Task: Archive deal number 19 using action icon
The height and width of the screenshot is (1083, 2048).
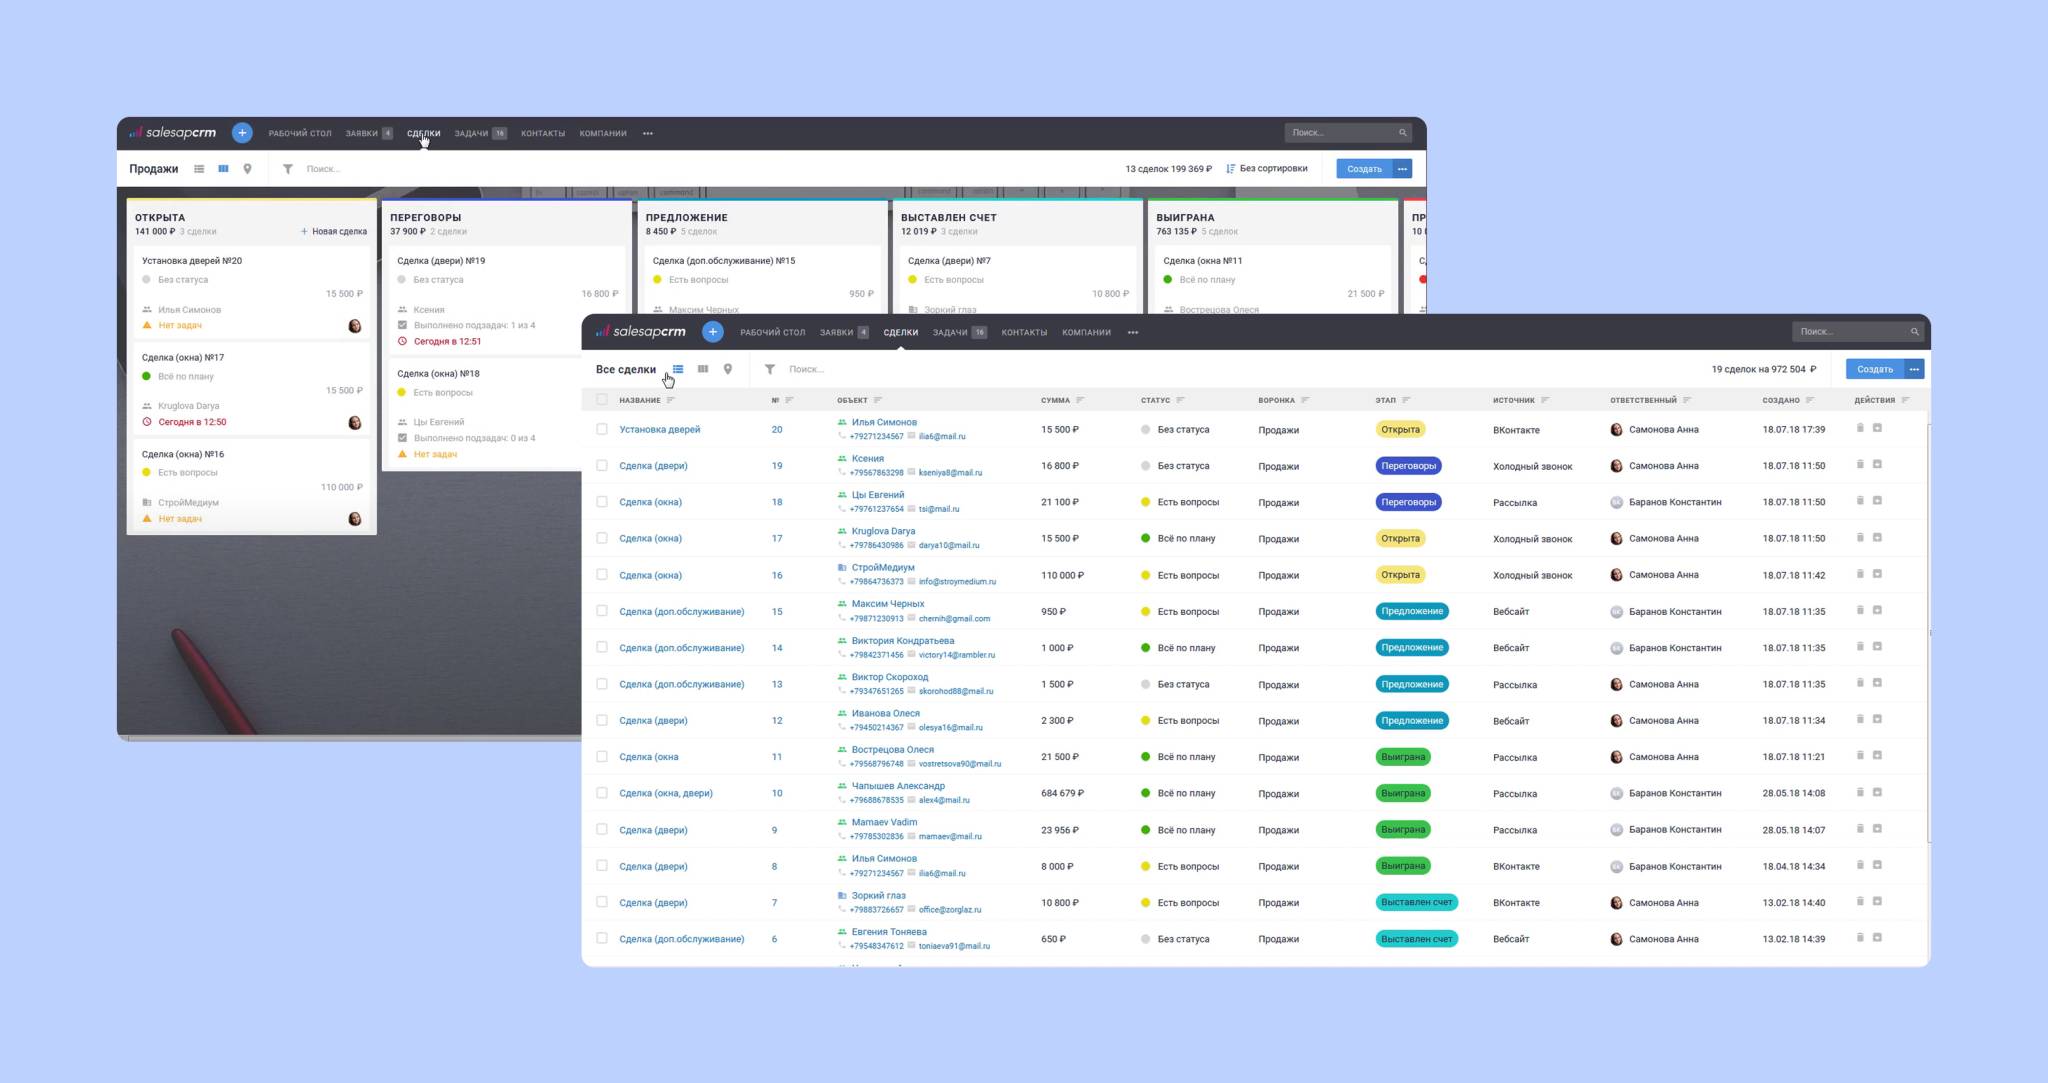Action: (1877, 464)
